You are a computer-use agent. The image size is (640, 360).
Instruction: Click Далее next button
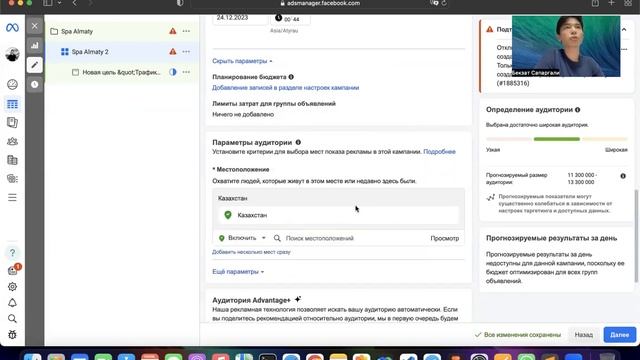(619, 335)
